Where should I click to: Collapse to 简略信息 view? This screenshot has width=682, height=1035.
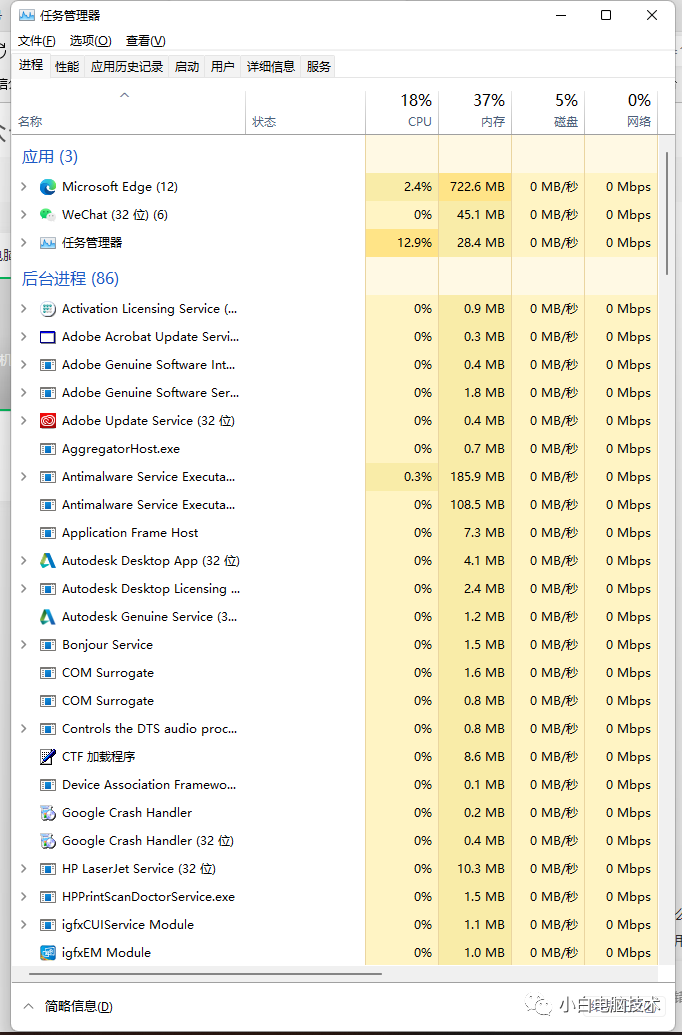pyautogui.click(x=68, y=1007)
